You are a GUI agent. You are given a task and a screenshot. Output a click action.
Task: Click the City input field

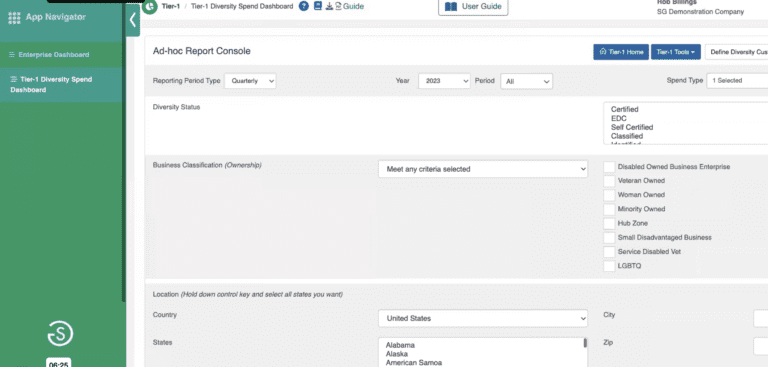761,318
